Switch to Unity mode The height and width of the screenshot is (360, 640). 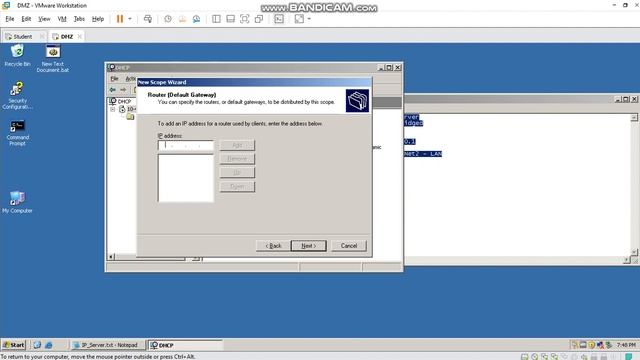pyautogui.click(x=259, y=19)
